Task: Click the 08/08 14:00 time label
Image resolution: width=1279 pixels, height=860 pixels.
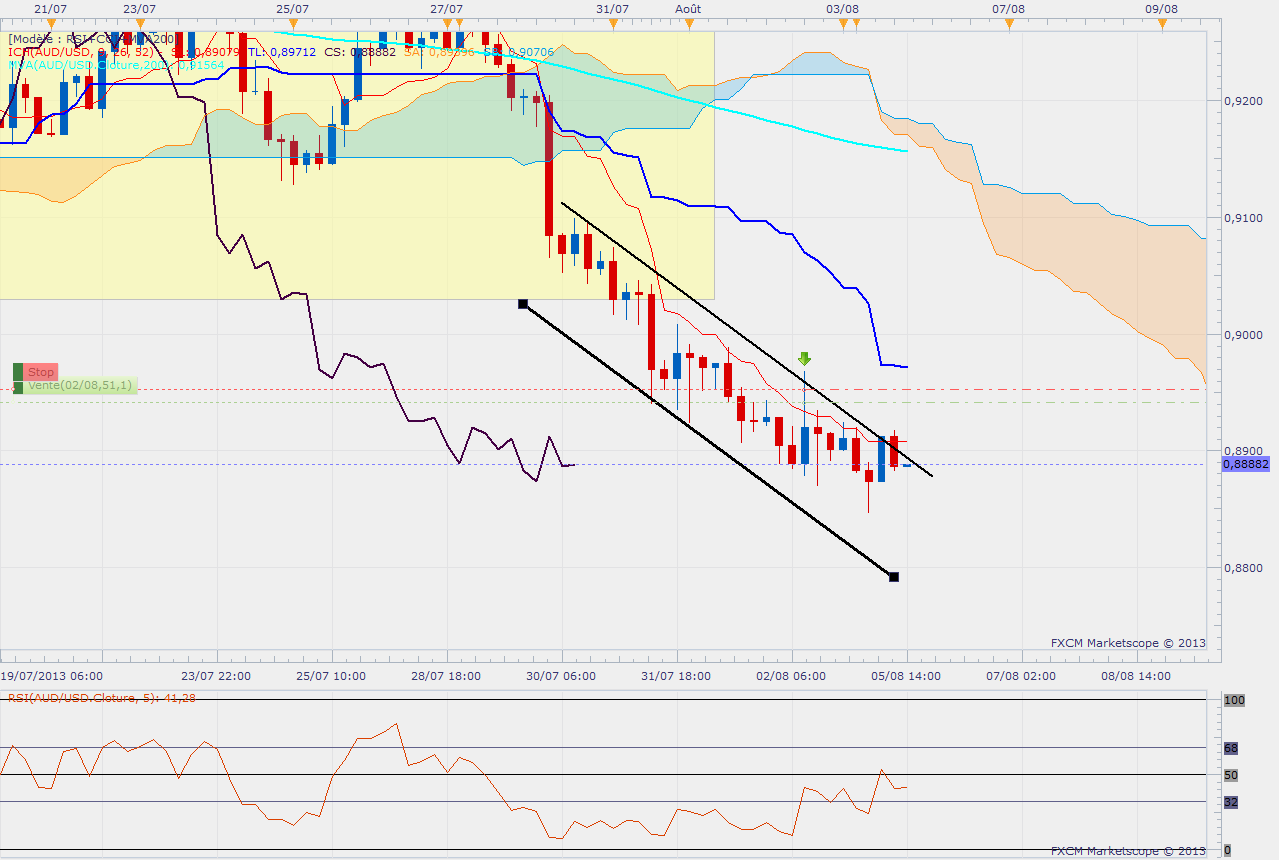Action: click(x=1137, y=676)
